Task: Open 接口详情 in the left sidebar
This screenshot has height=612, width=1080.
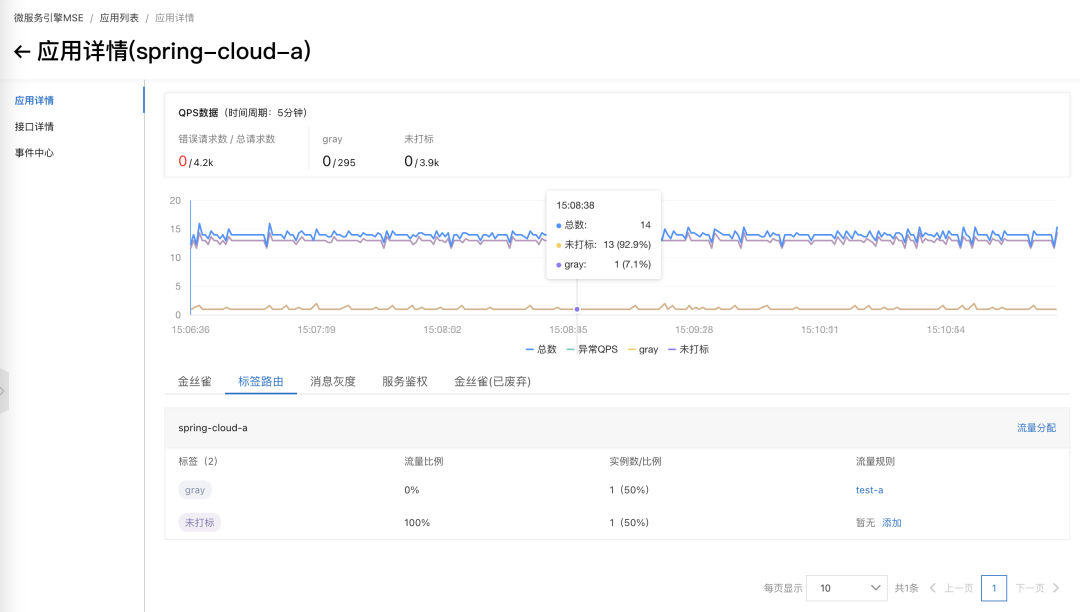Action: pos(34,127)
